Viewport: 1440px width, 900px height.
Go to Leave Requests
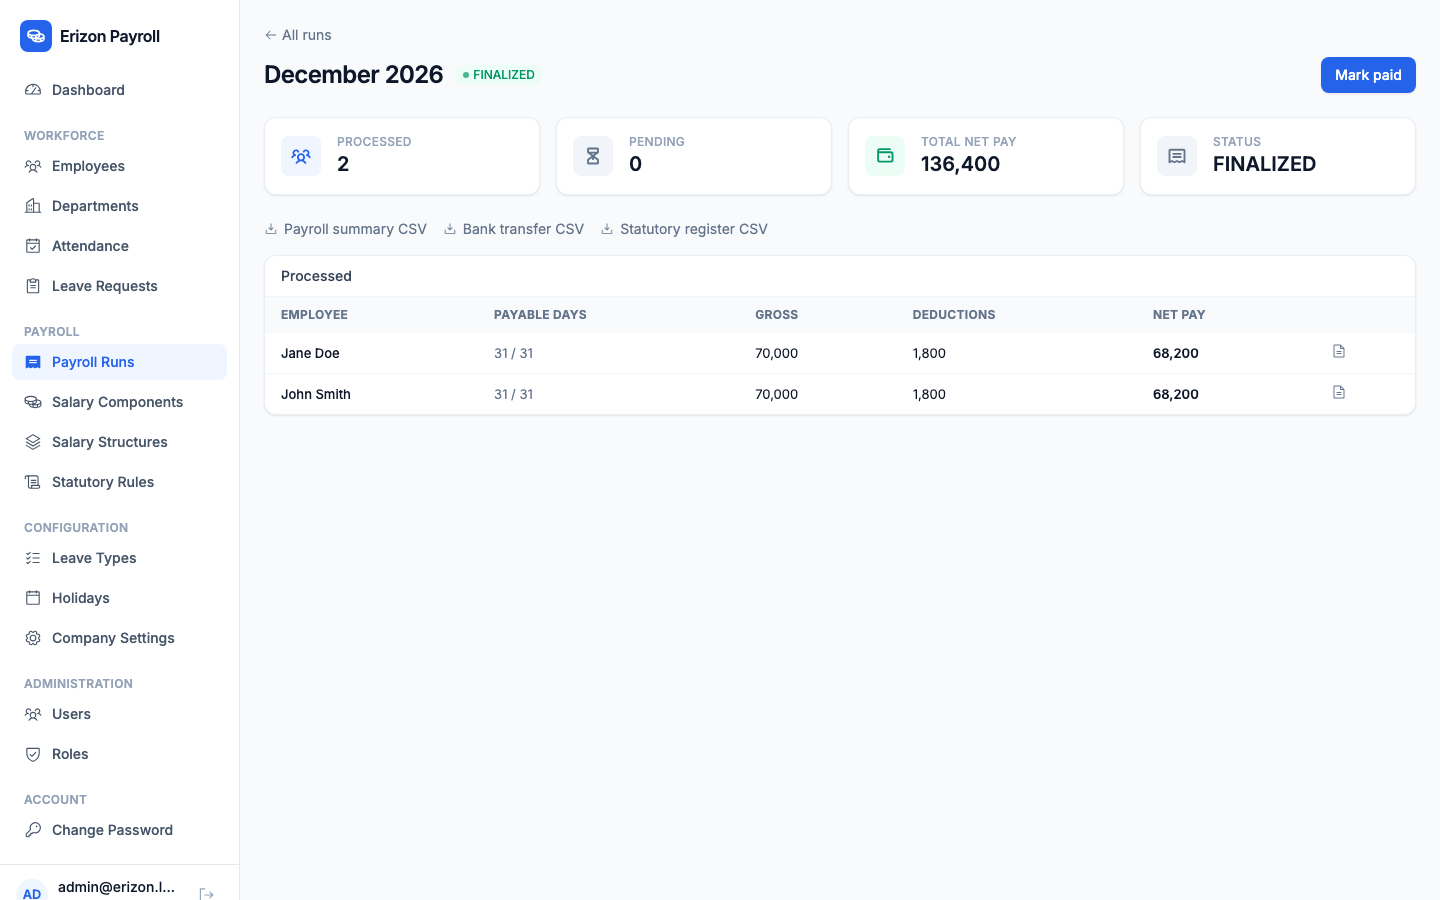[120, 286]
